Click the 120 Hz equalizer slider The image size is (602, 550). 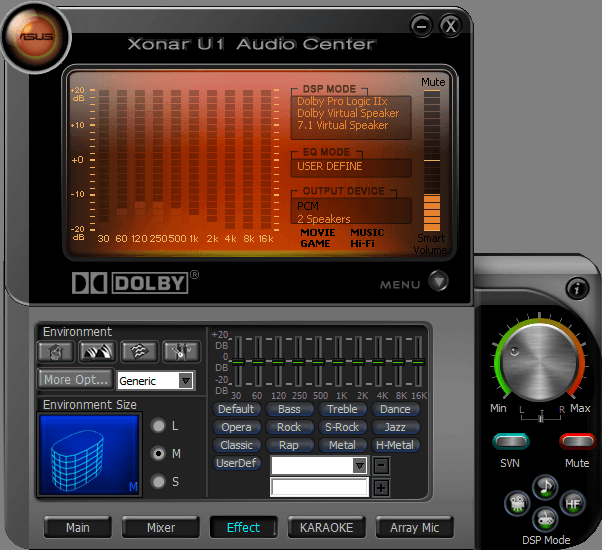(278, 362)
